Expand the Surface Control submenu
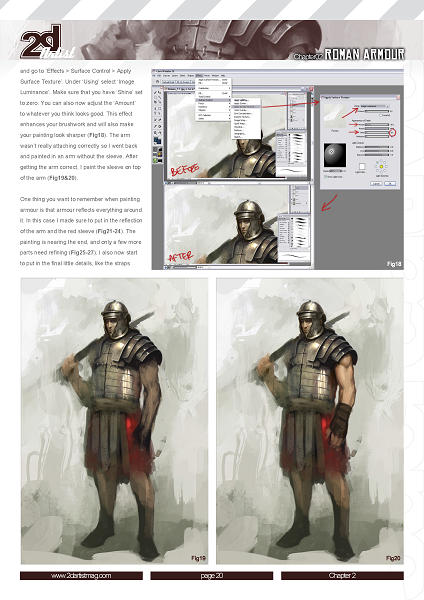Image resolution: width=424 pixels, height=600 pixels. click(207, 100)
